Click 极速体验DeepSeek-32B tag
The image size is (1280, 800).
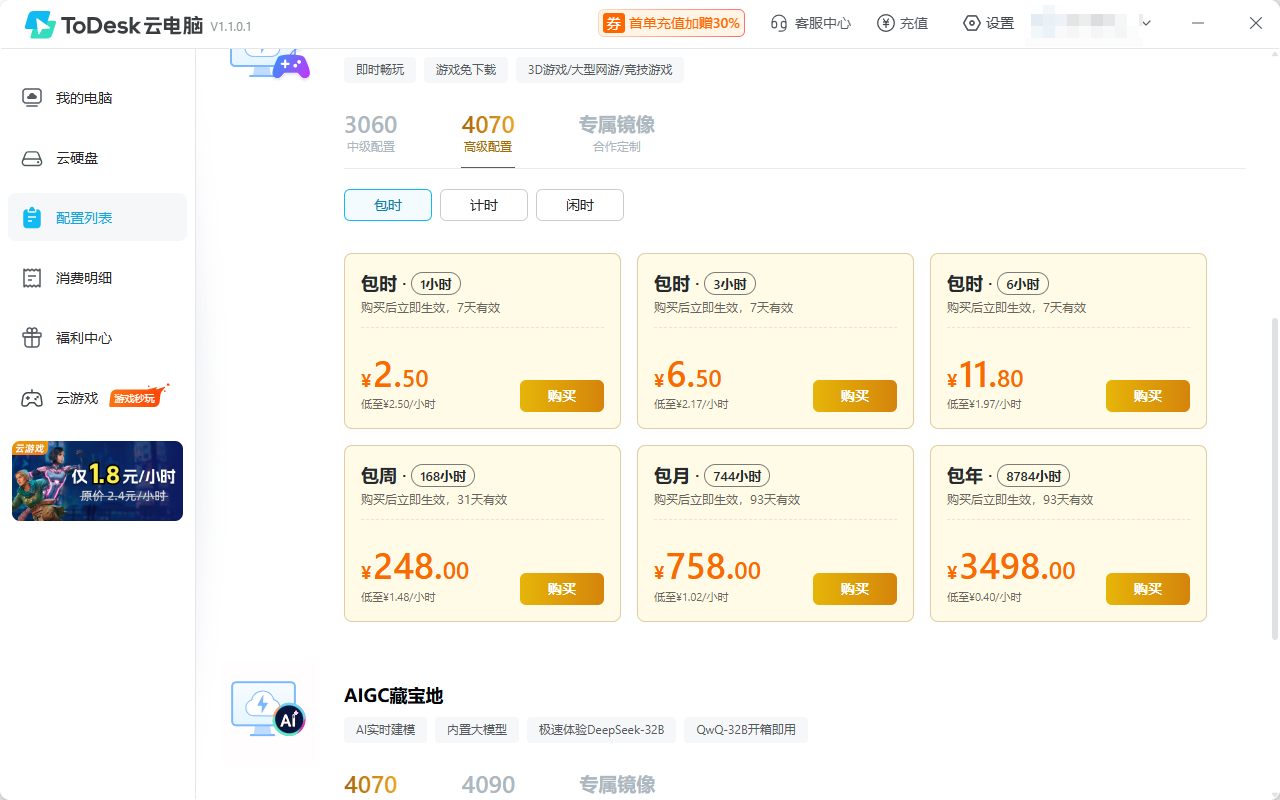click(602, 729)
